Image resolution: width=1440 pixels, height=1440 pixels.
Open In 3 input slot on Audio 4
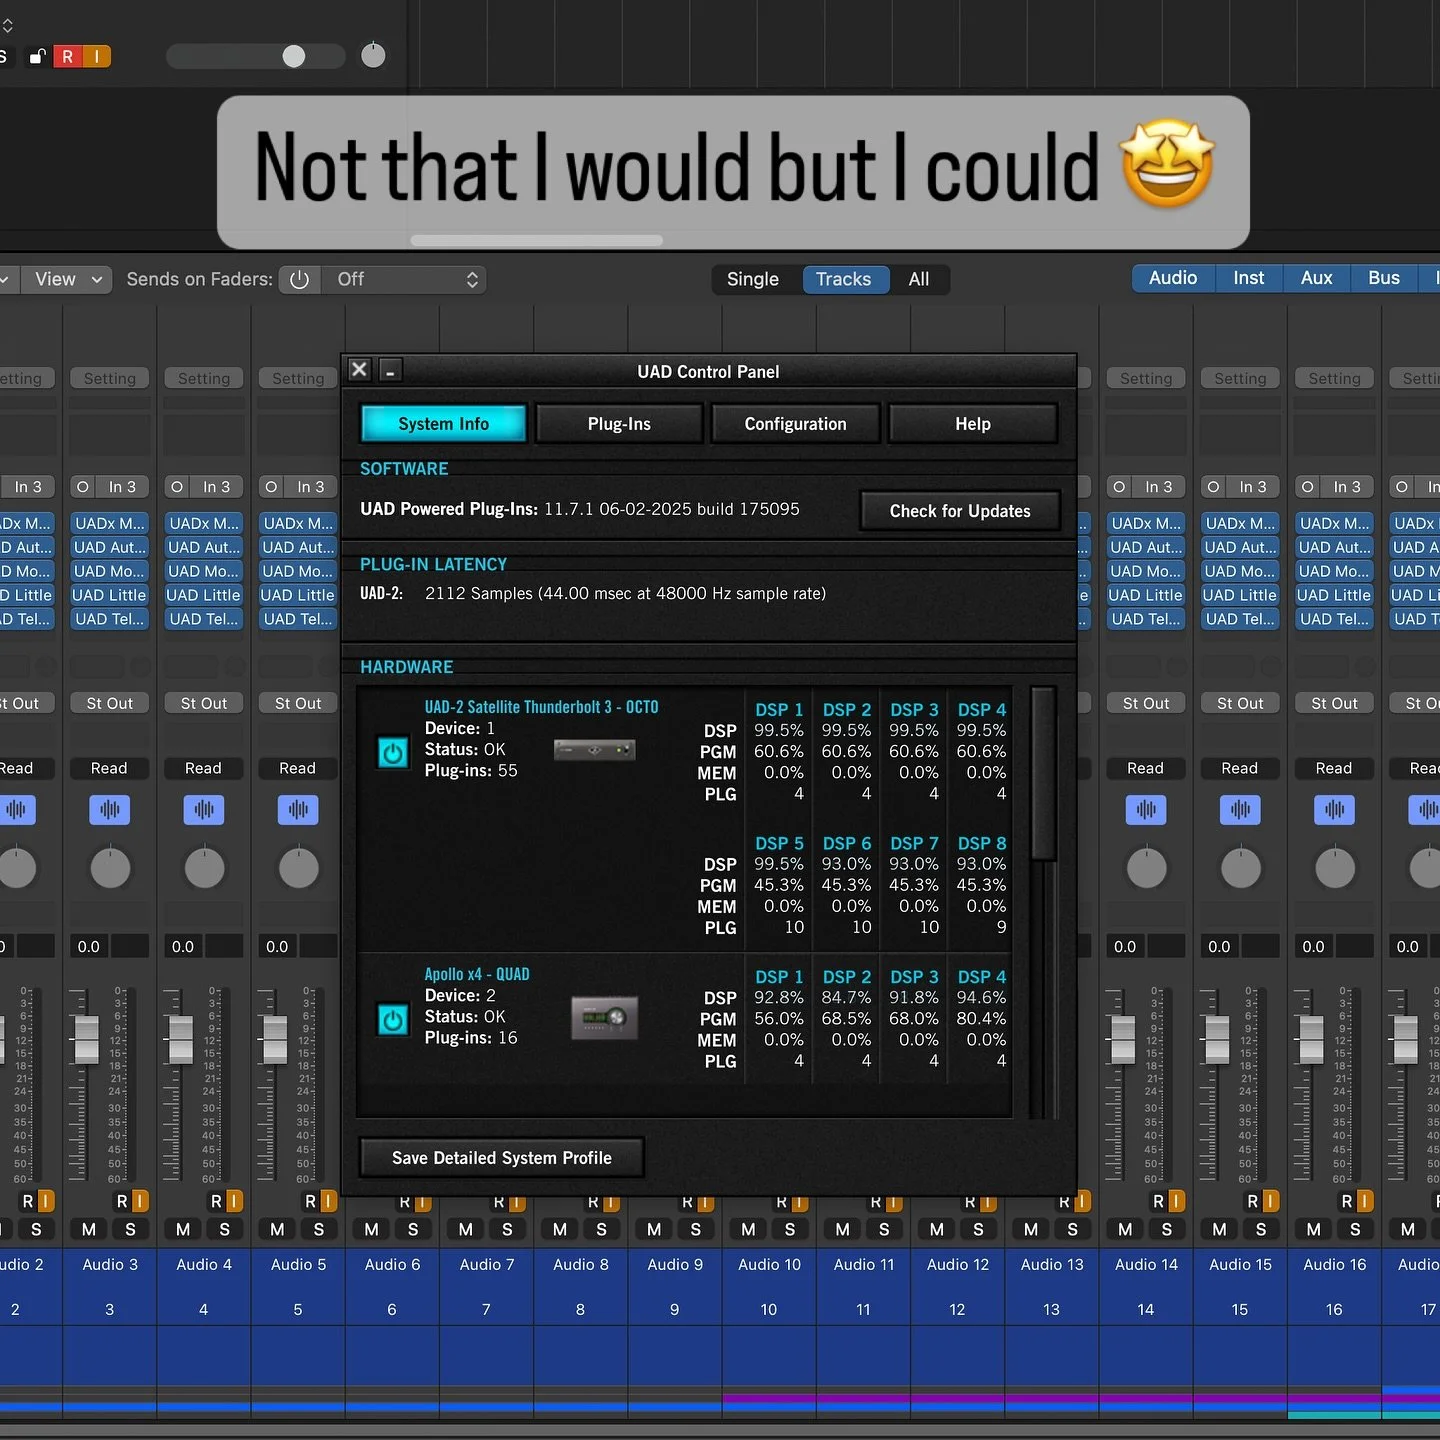[217, 487]
